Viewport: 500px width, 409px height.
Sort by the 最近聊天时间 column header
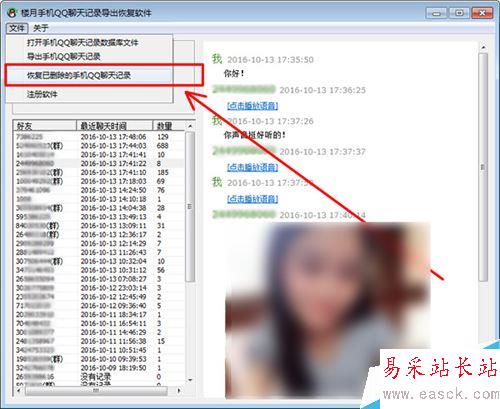[114, 126]
